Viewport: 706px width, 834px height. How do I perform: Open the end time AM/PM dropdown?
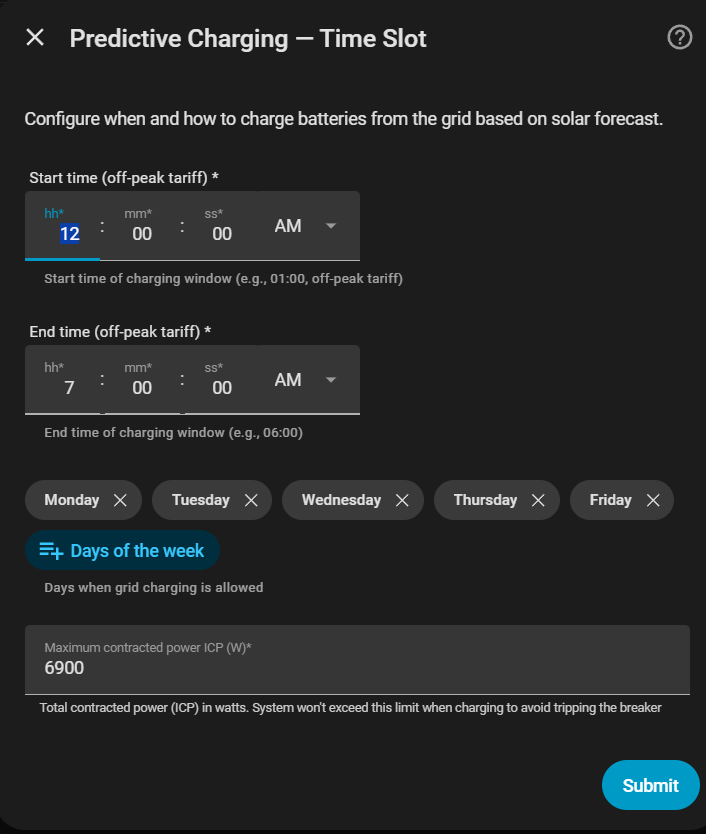[x=304, y=380]
